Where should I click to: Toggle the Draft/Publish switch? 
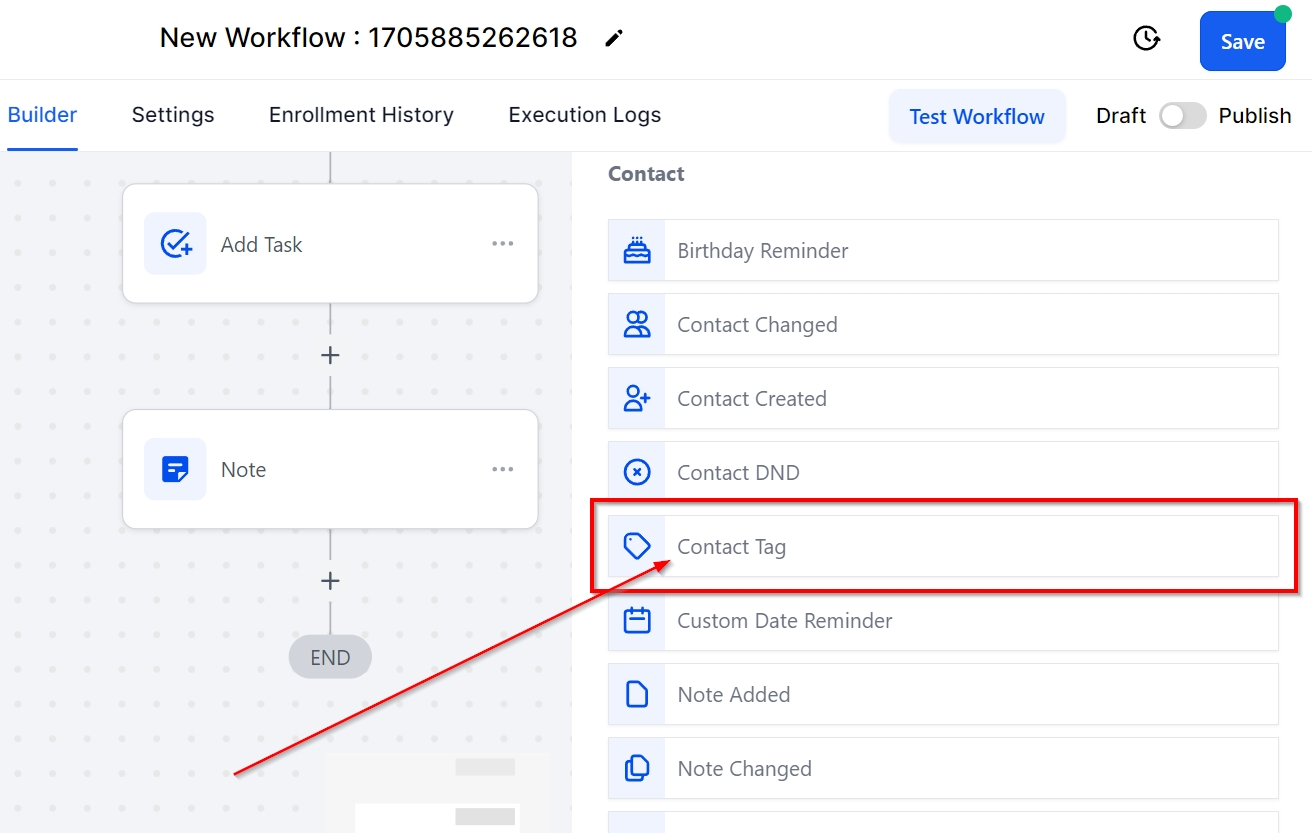pyautogui.click(x=1183, y=116)
